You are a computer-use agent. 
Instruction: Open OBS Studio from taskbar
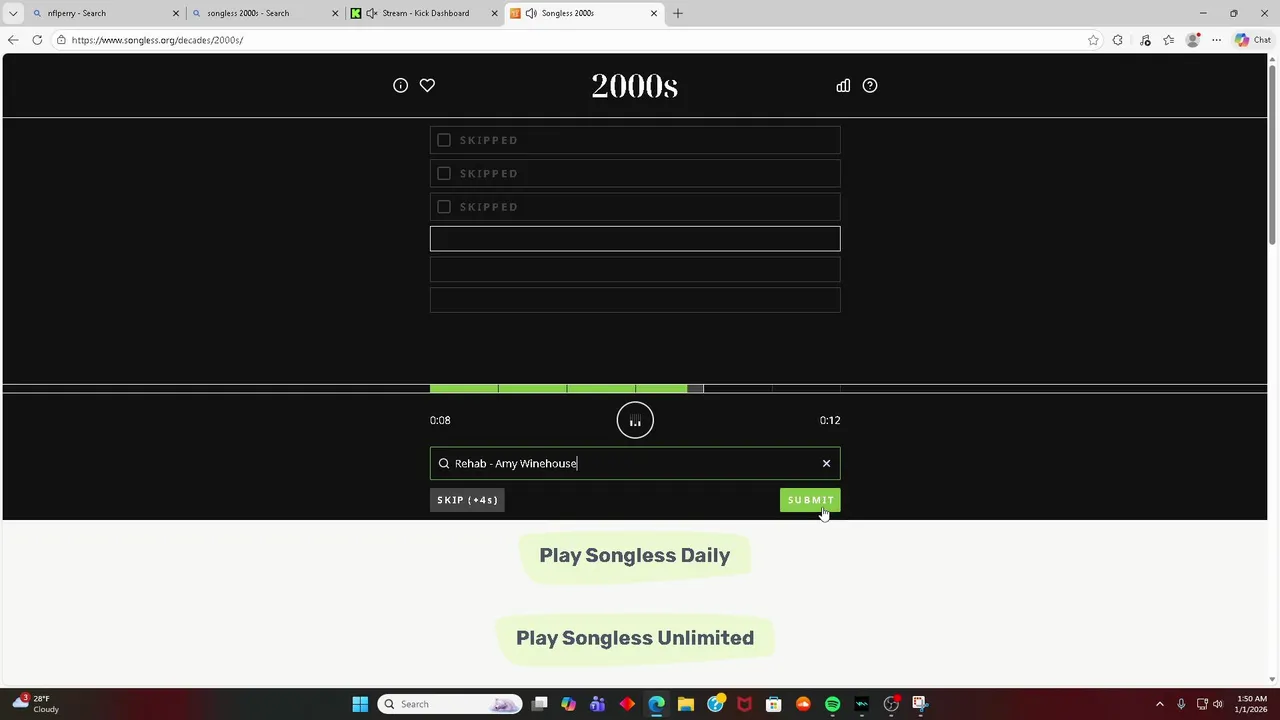[x=891, y=704]
